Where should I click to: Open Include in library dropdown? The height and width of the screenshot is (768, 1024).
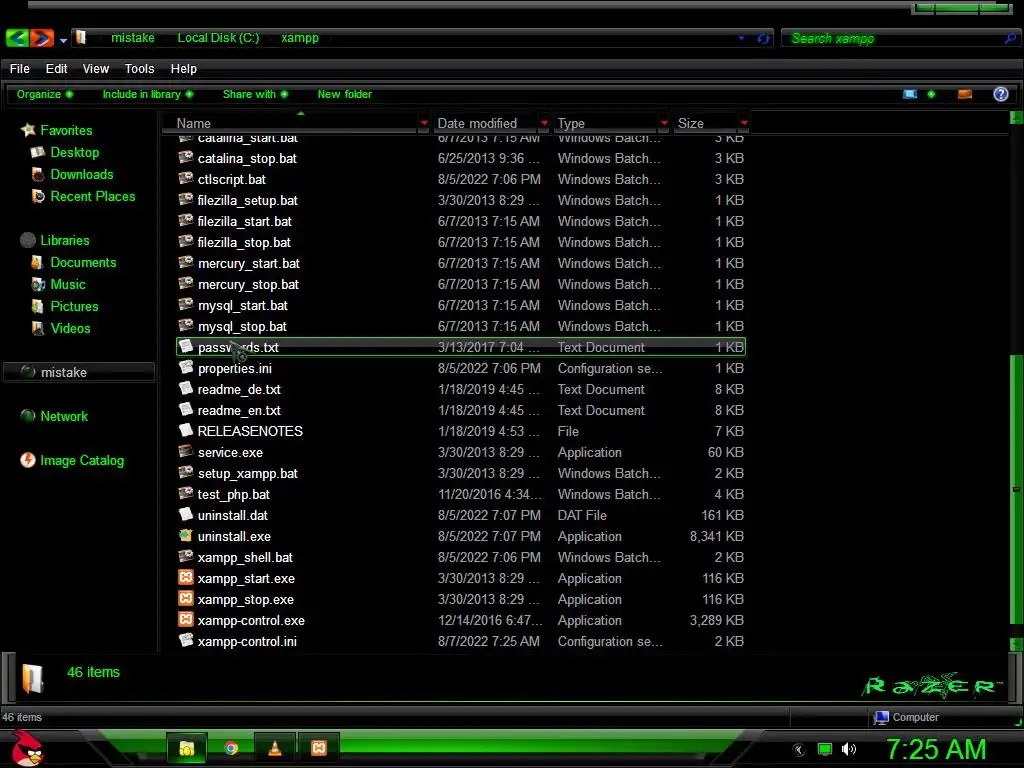pyautogui.click(x=148, y=94)
